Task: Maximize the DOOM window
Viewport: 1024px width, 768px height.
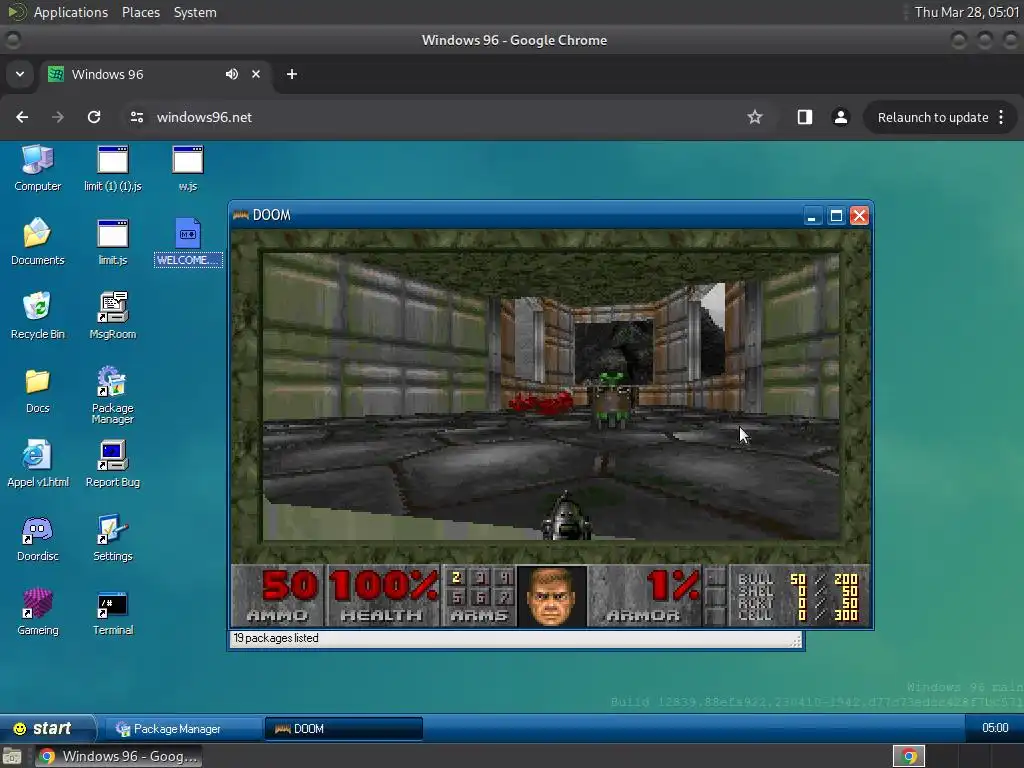Action: (836, 216)
